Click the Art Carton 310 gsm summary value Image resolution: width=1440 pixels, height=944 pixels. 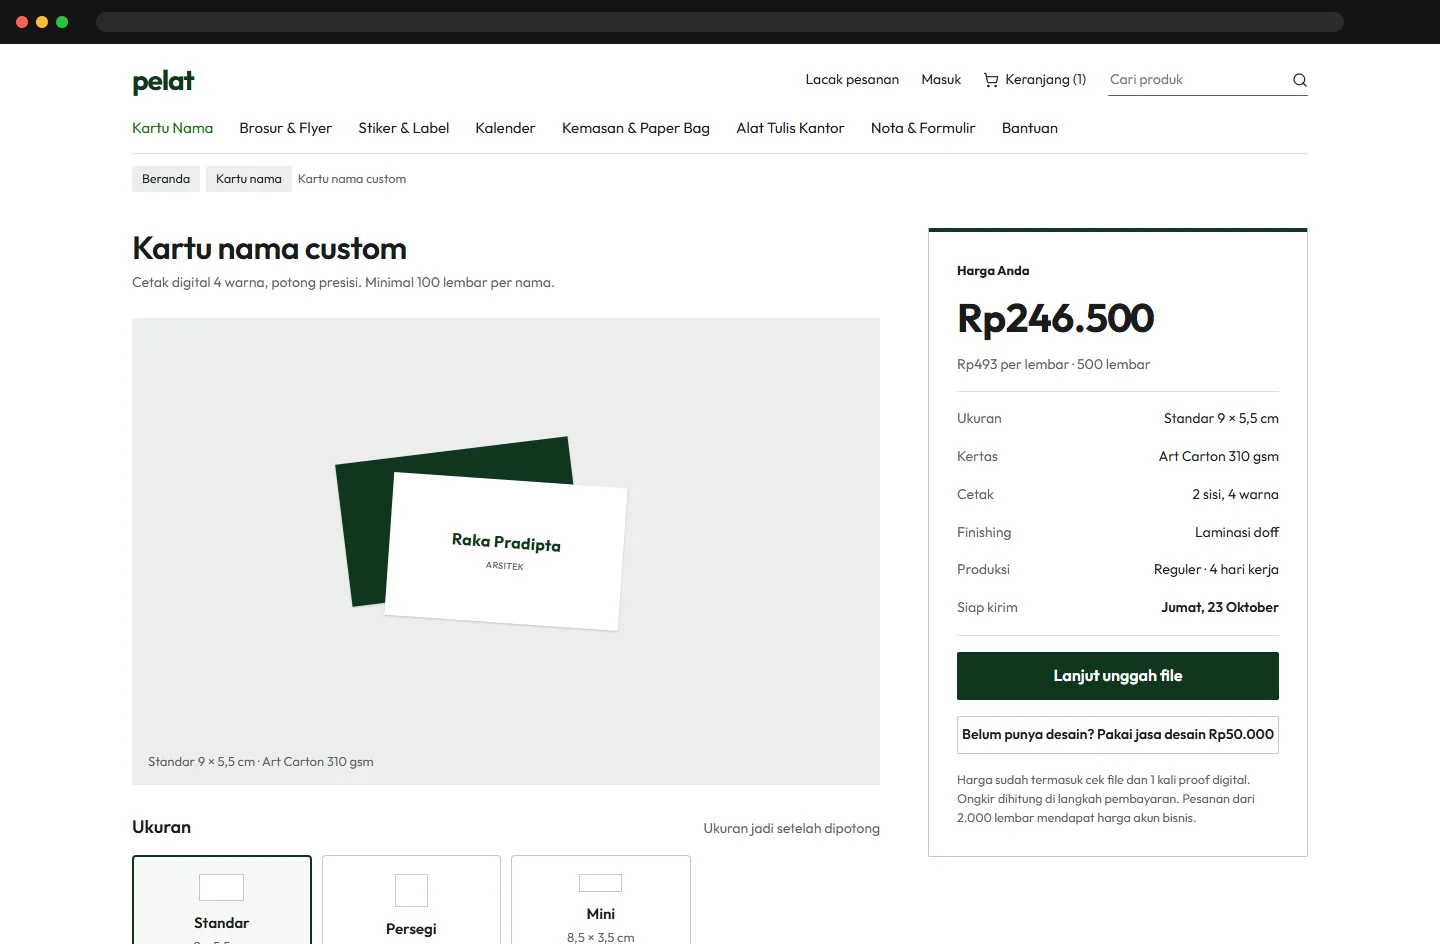[1219, 456]
